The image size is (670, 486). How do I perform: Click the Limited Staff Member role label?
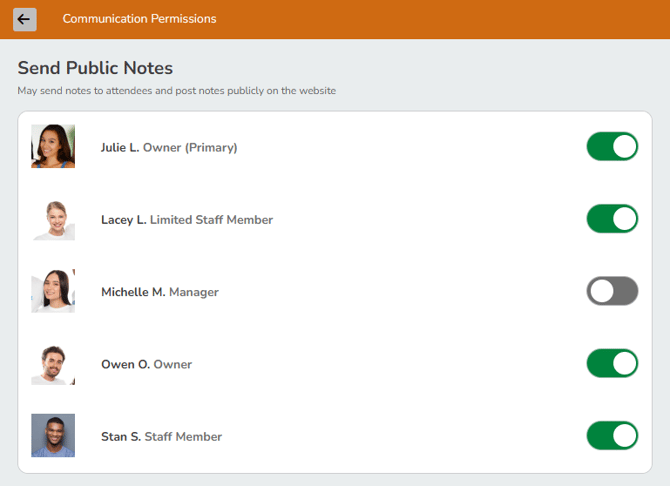tap(211, 220)
